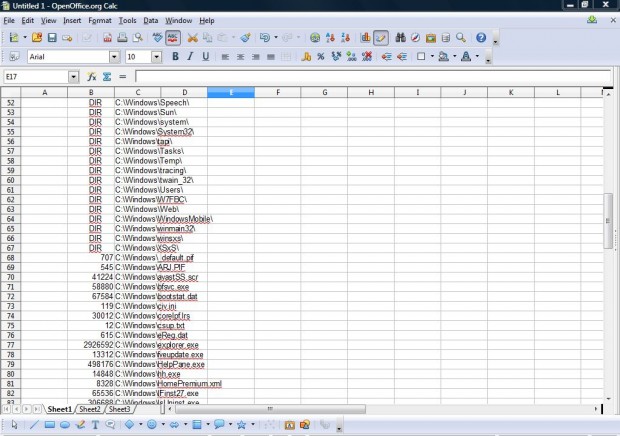Select the Text tool on drawing toolbar
Viewport: 620px width, 436px height.
pos(95,425)
